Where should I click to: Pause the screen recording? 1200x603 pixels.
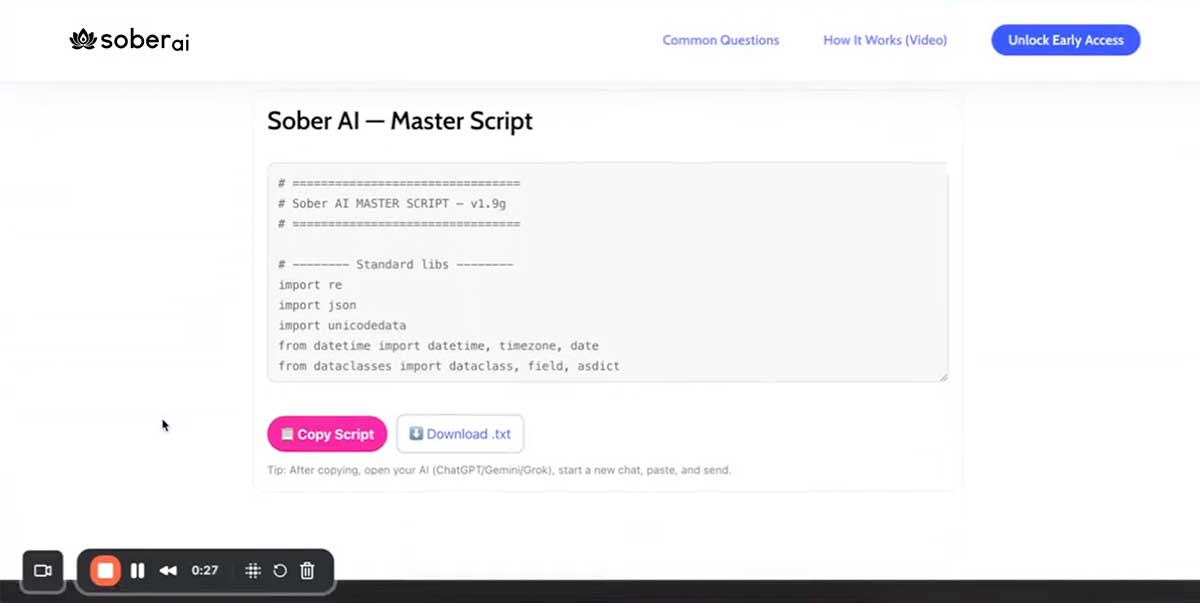[138, 570]
